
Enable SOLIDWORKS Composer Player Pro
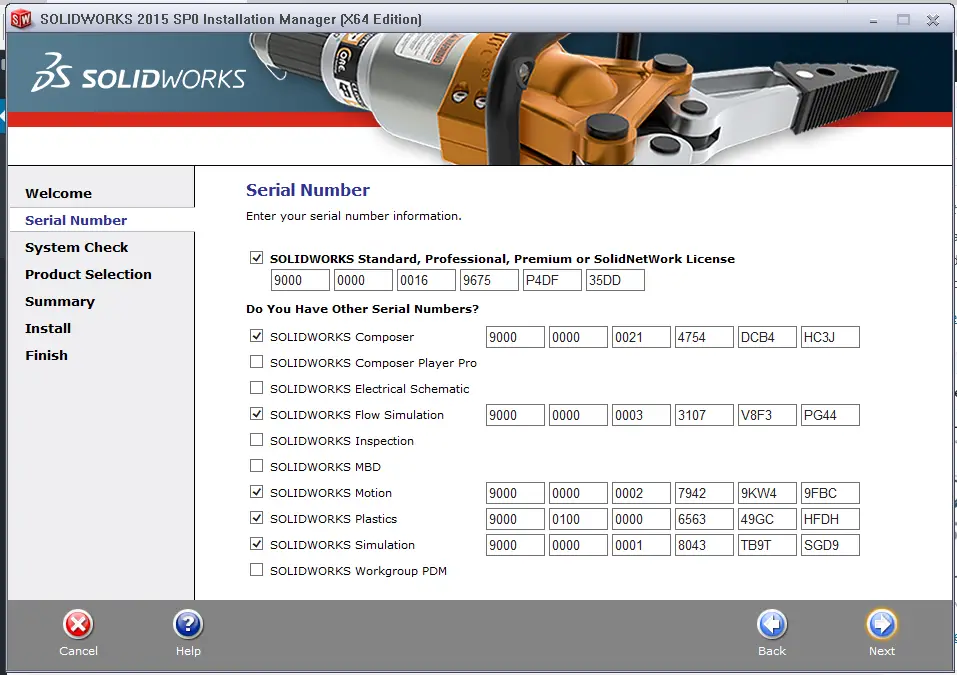pos(256,362)
